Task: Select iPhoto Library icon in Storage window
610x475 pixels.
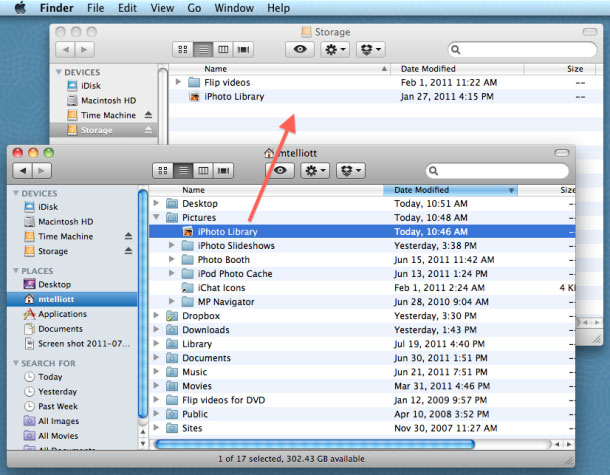Action: (x=194, y=96)
